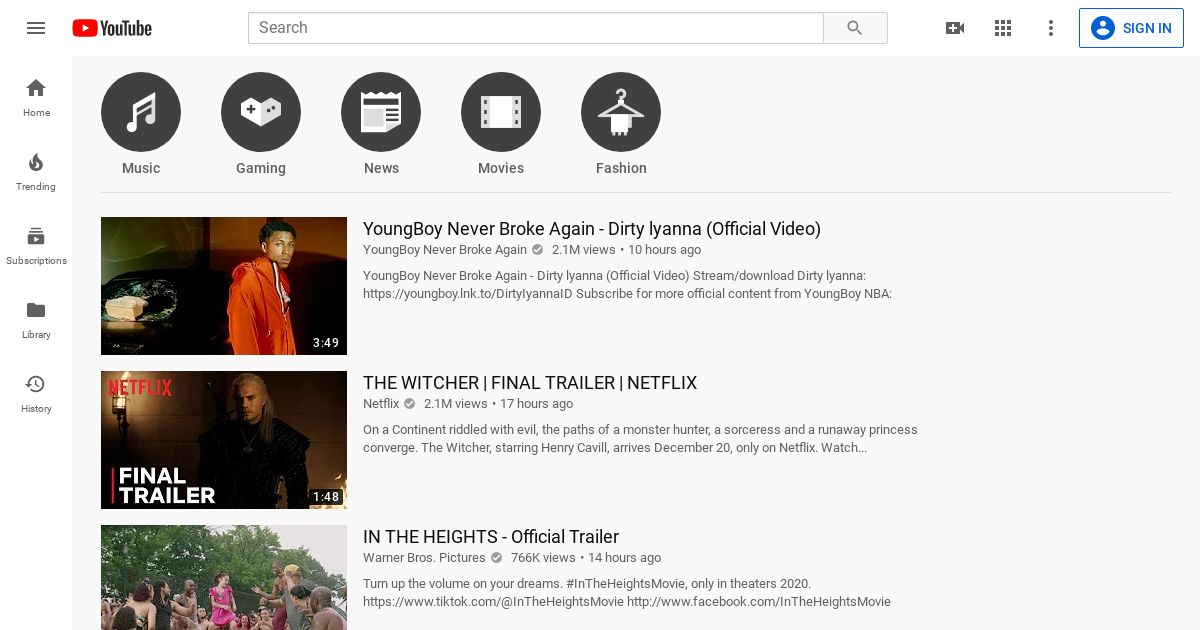Open the YoungBoy Never Broke Again channel link

point(445,250)
